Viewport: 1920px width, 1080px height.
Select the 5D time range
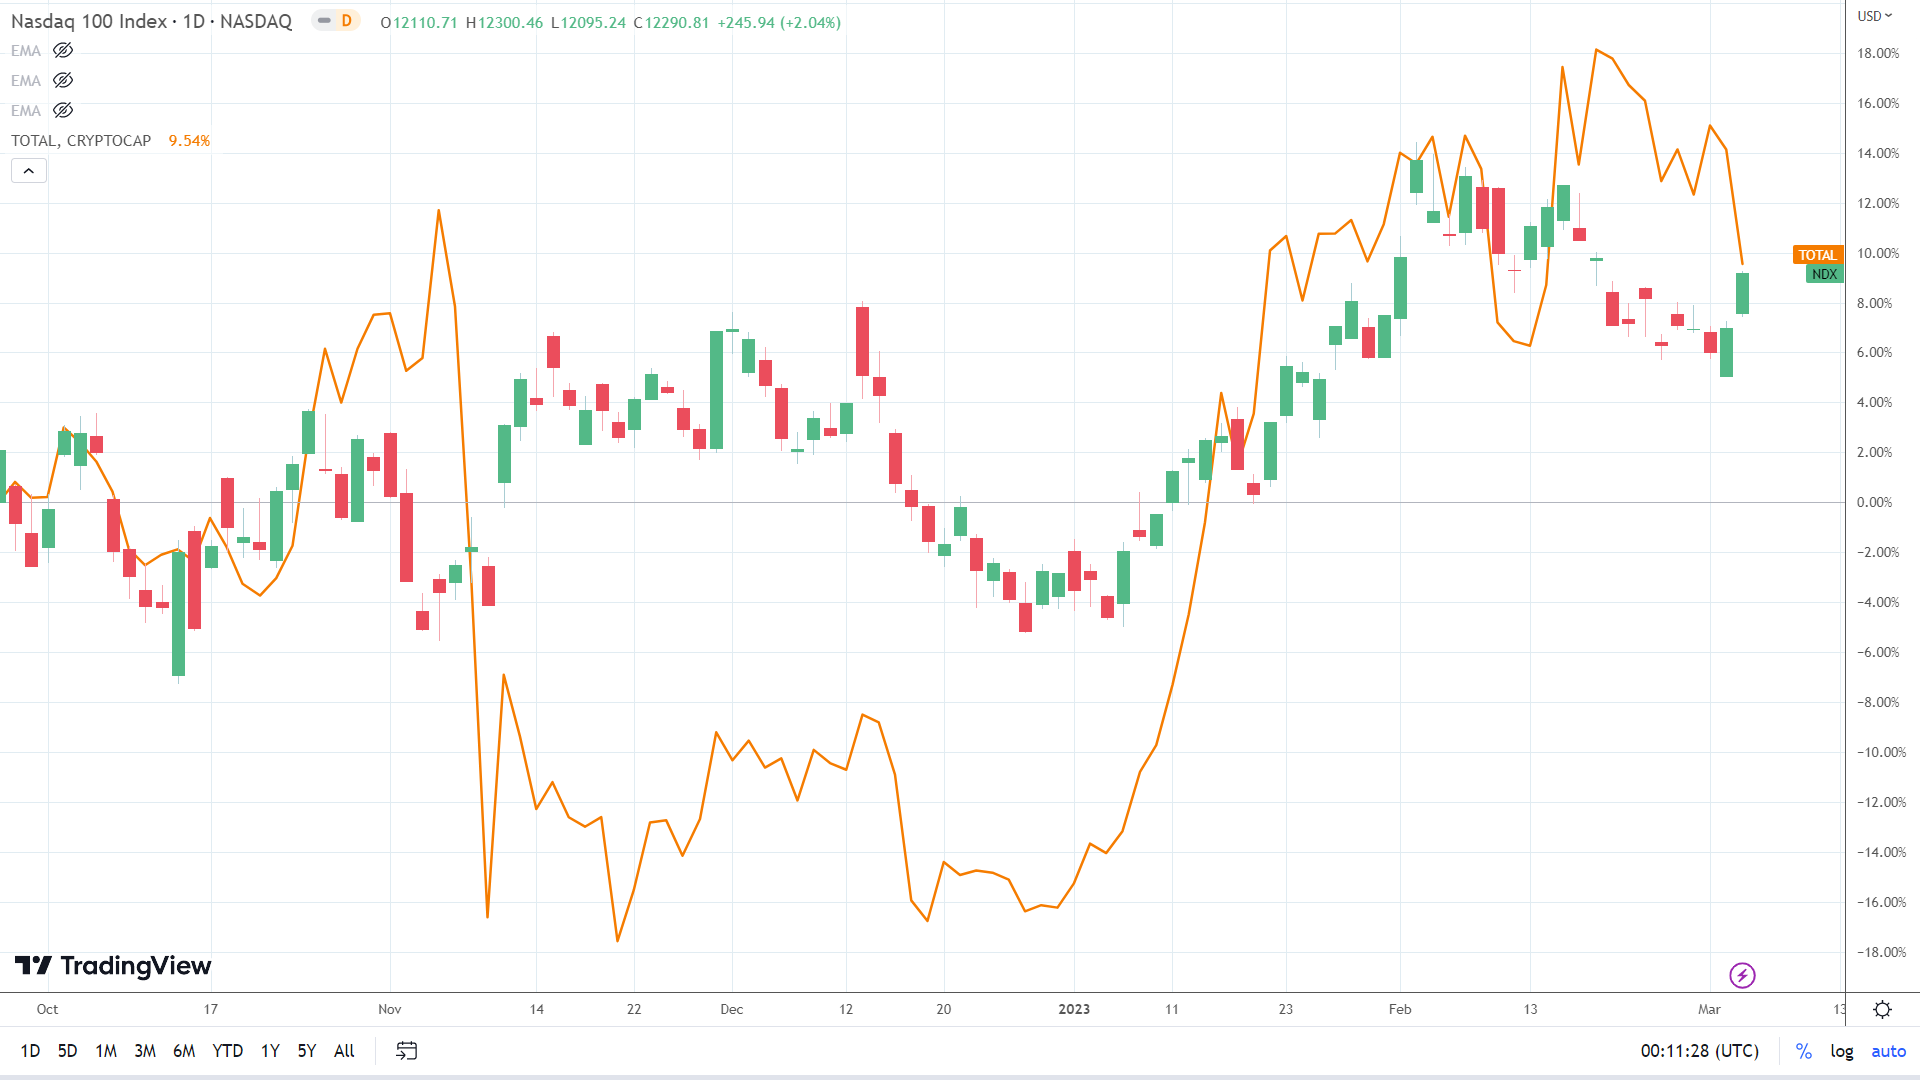[x=67, y=1051]
